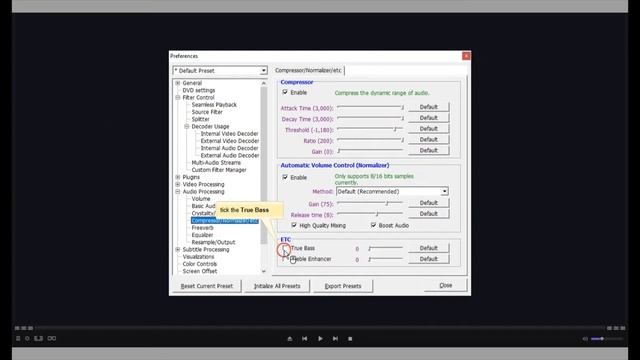The image size is (640, 360).
Task: Expand the General tree node
Action: click(x=178, y=83)
